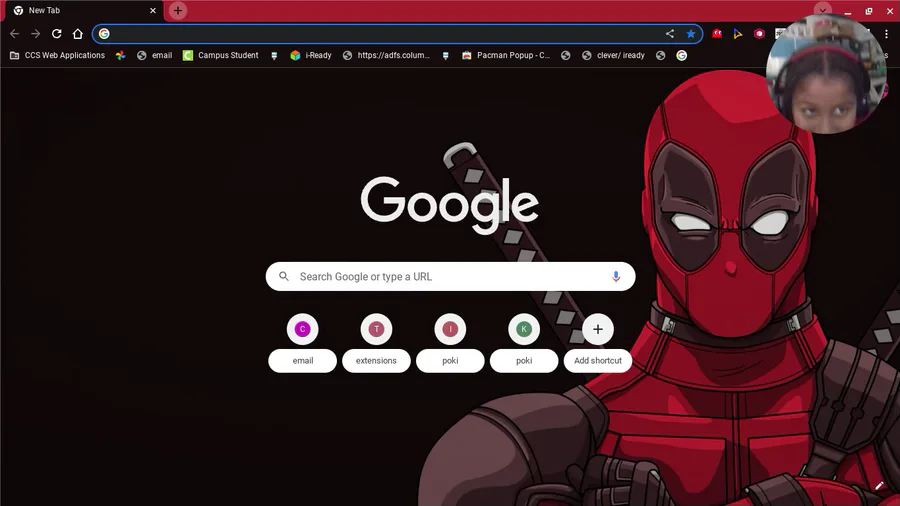The image size is (900, 506).
Task: Open a new tab with plus button
Action: pos(178,10)
